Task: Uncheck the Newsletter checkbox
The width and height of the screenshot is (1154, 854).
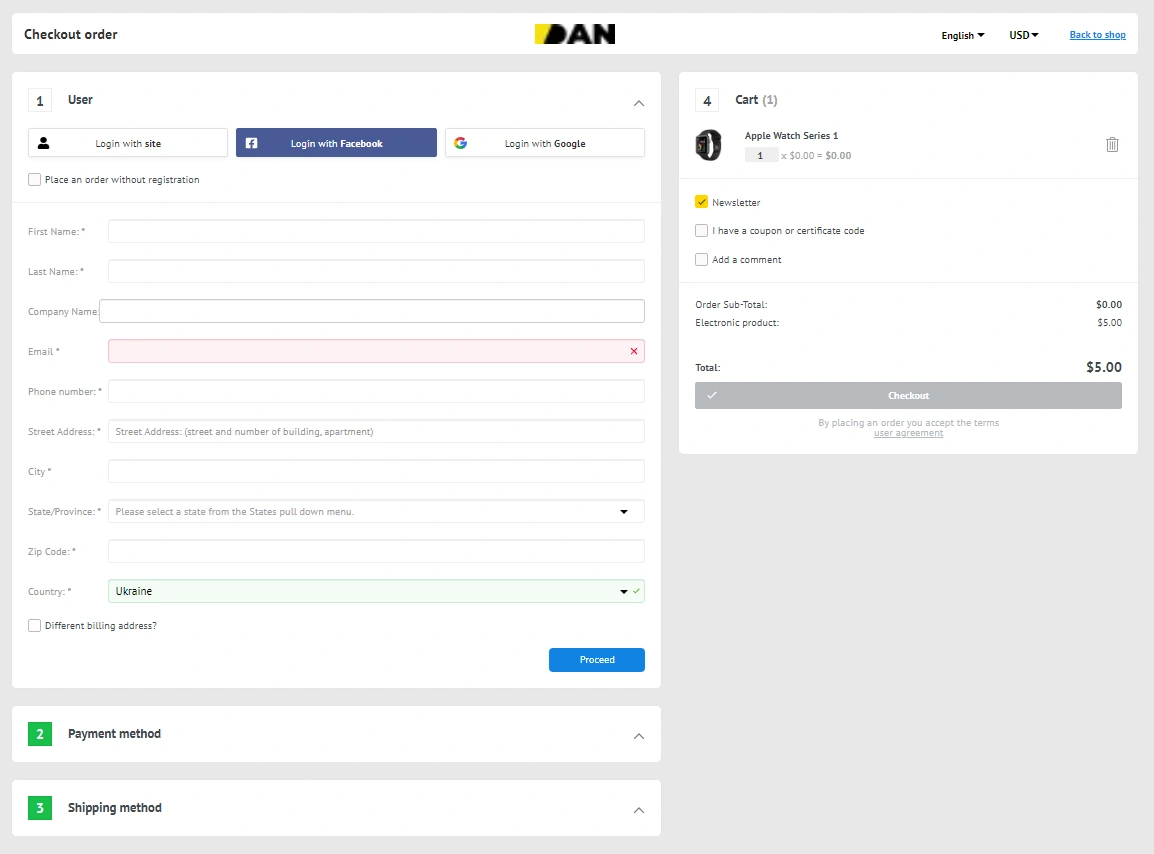Action: (x=701, y=202)
